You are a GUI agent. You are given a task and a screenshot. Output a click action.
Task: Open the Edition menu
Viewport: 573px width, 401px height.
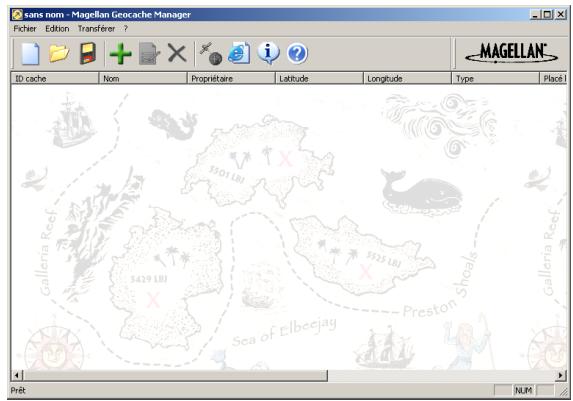click(x=57, y=29)
